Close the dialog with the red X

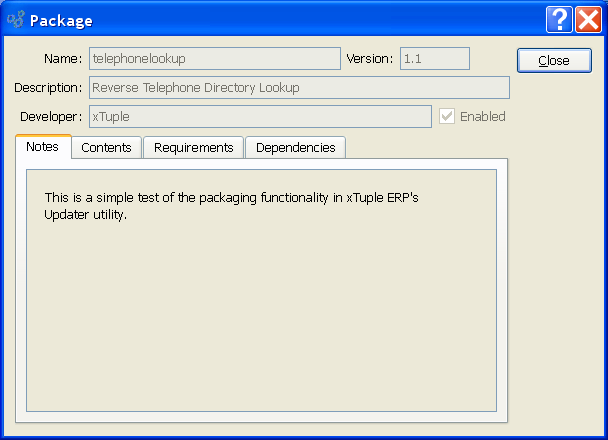click(x=588, y=19)
